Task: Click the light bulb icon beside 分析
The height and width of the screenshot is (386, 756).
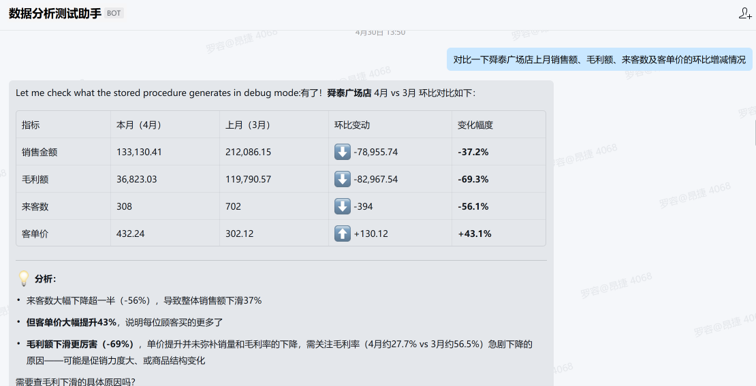Action: coord(24,279)
